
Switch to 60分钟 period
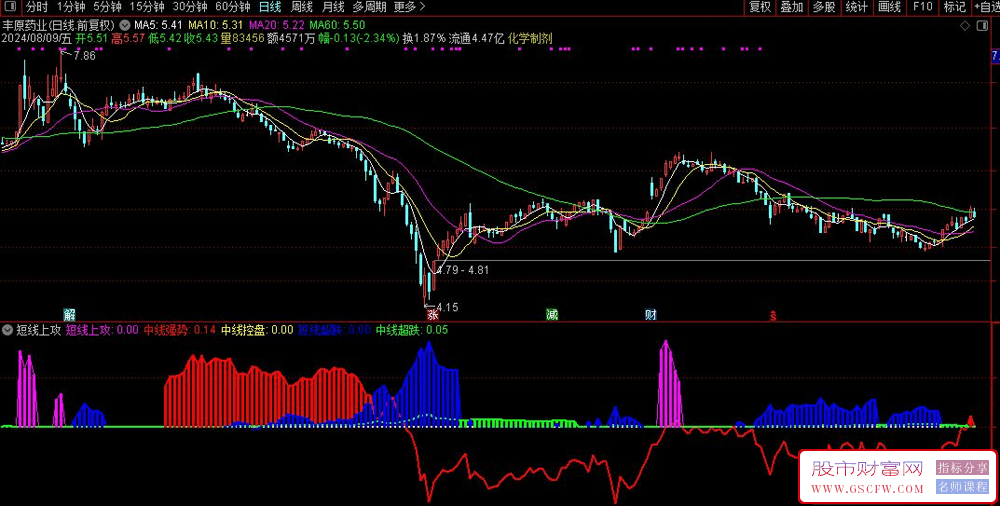point(233,7)
